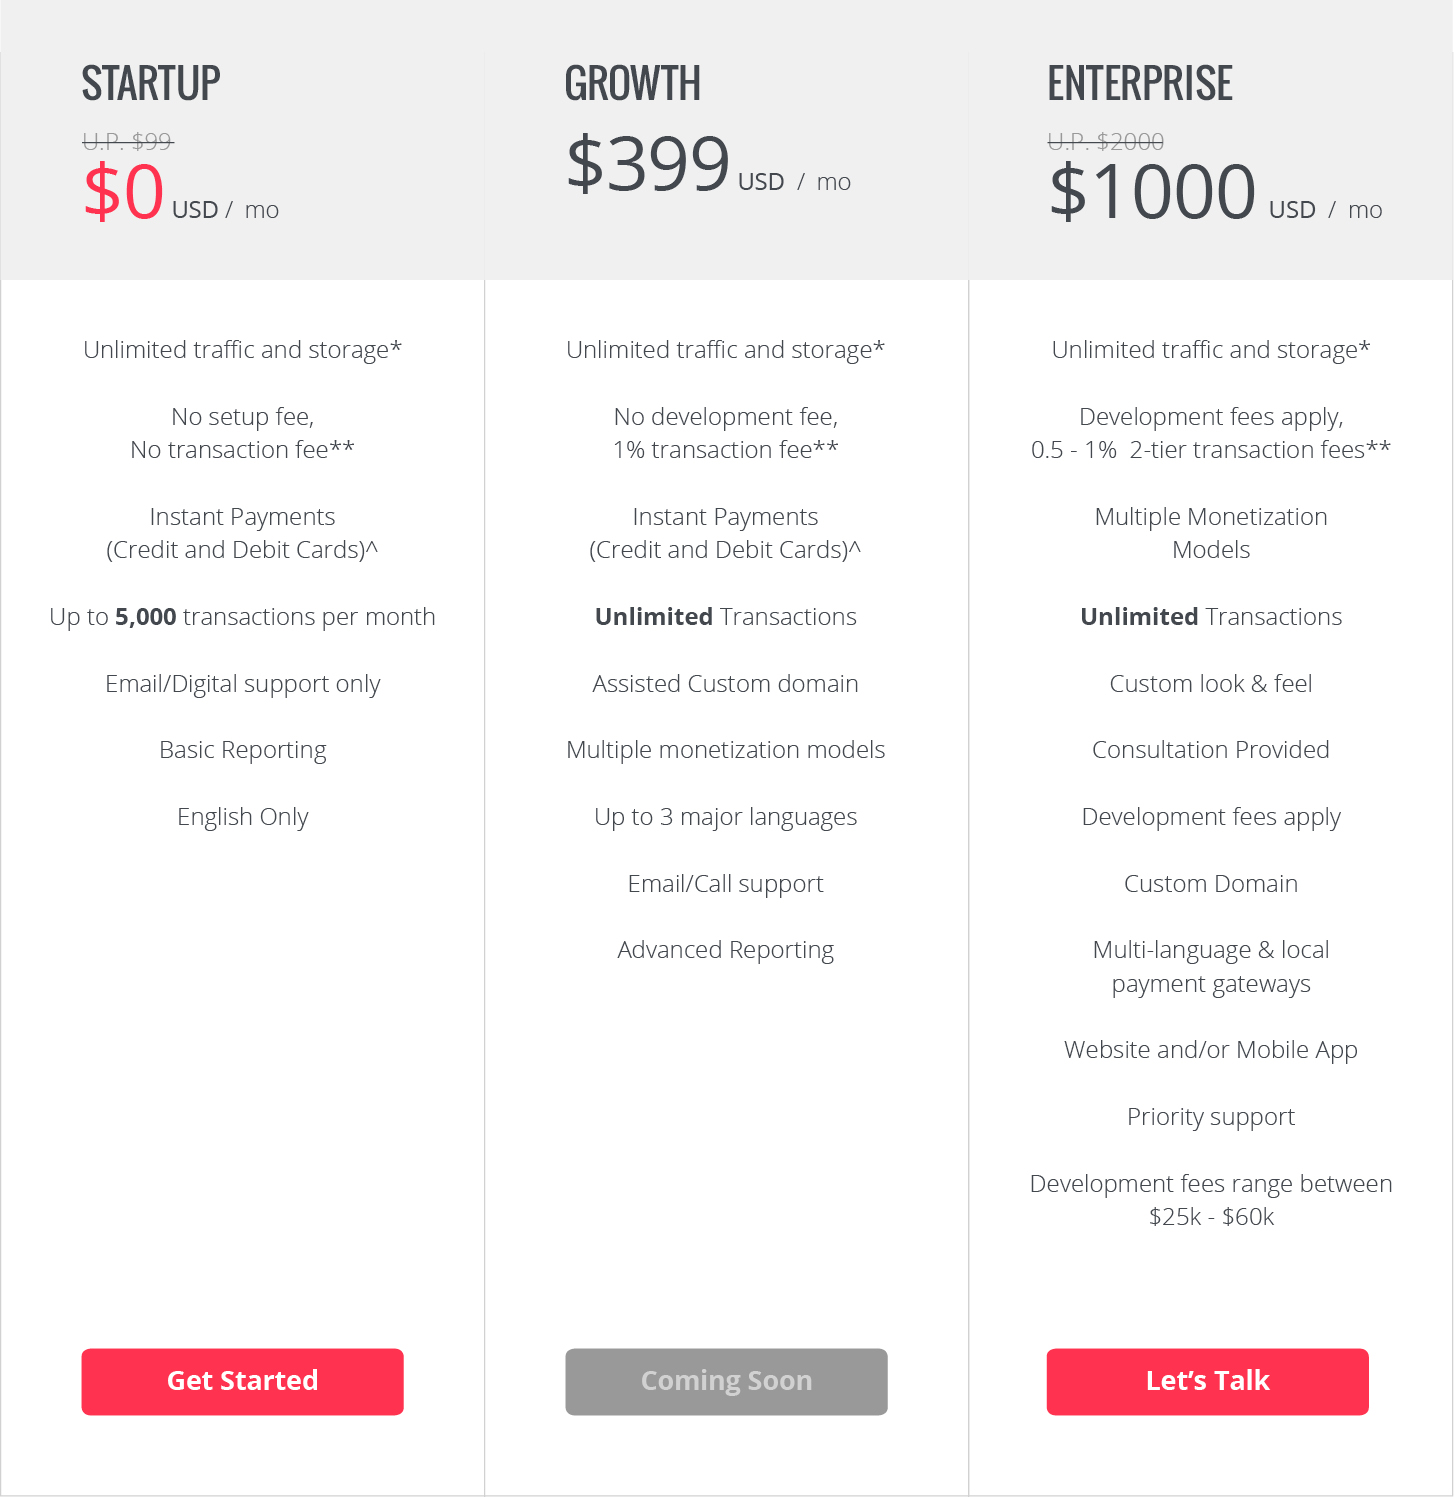1454x1497 pixels.
Task: Click the Get Started button
Action: tap(242, 1381)
